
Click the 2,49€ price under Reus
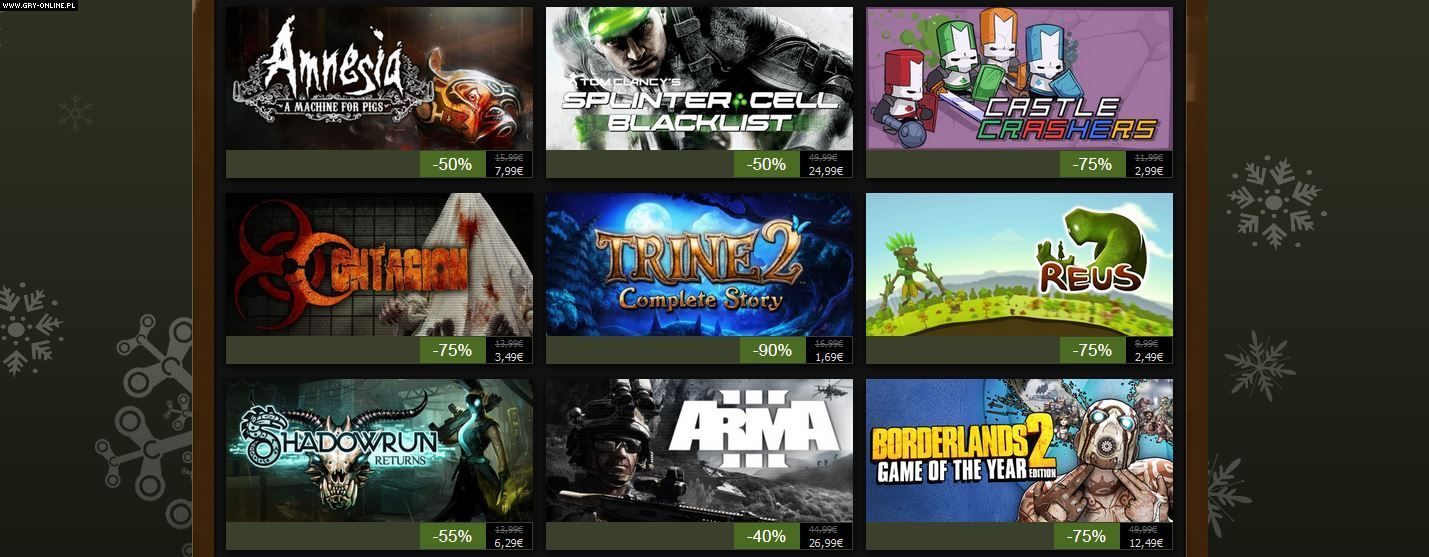pos(1148,357)
